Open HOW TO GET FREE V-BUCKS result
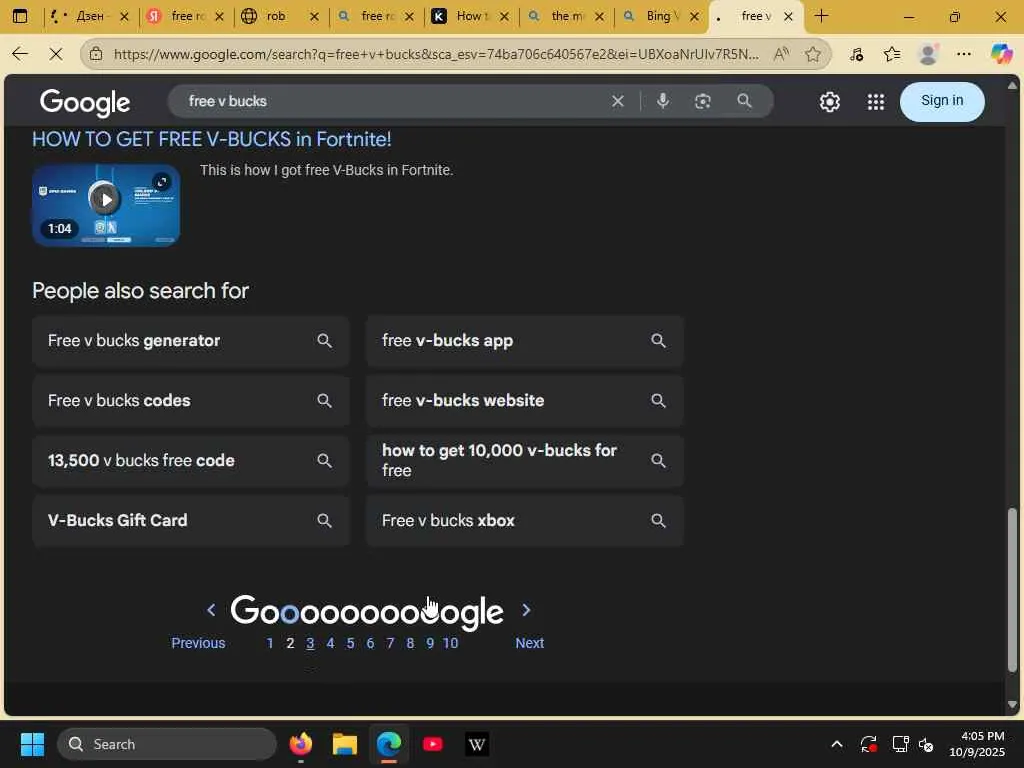 [x=212, y=139]
